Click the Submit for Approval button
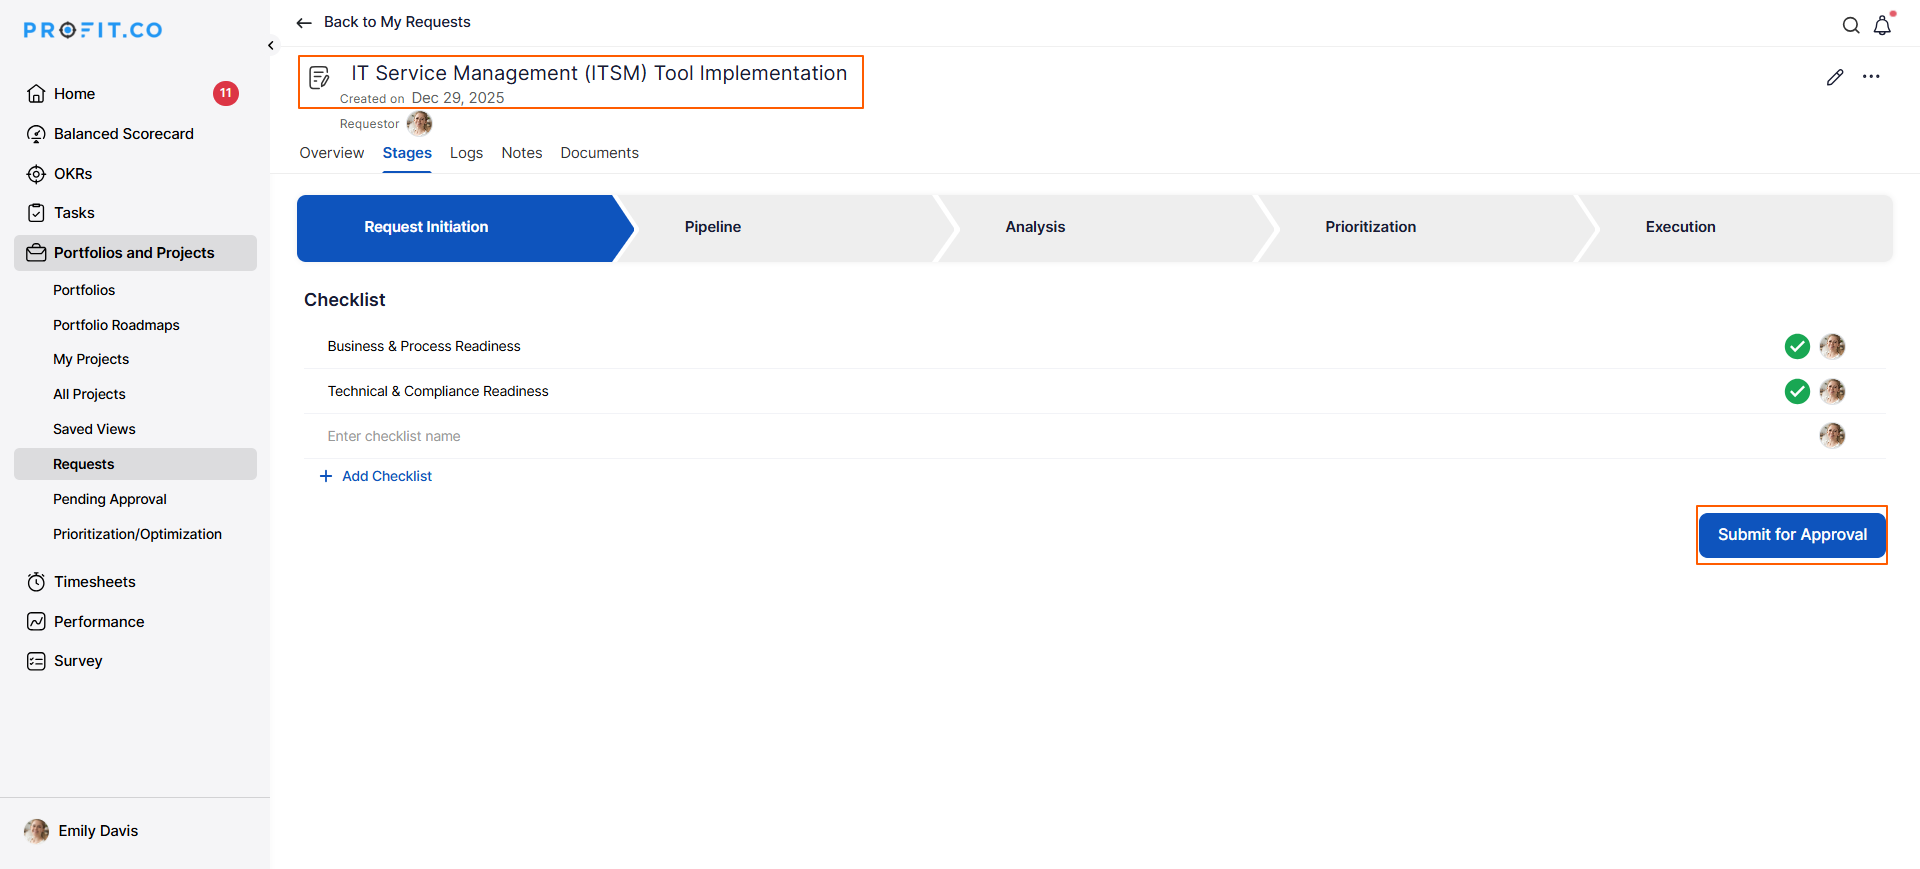 1791,535
